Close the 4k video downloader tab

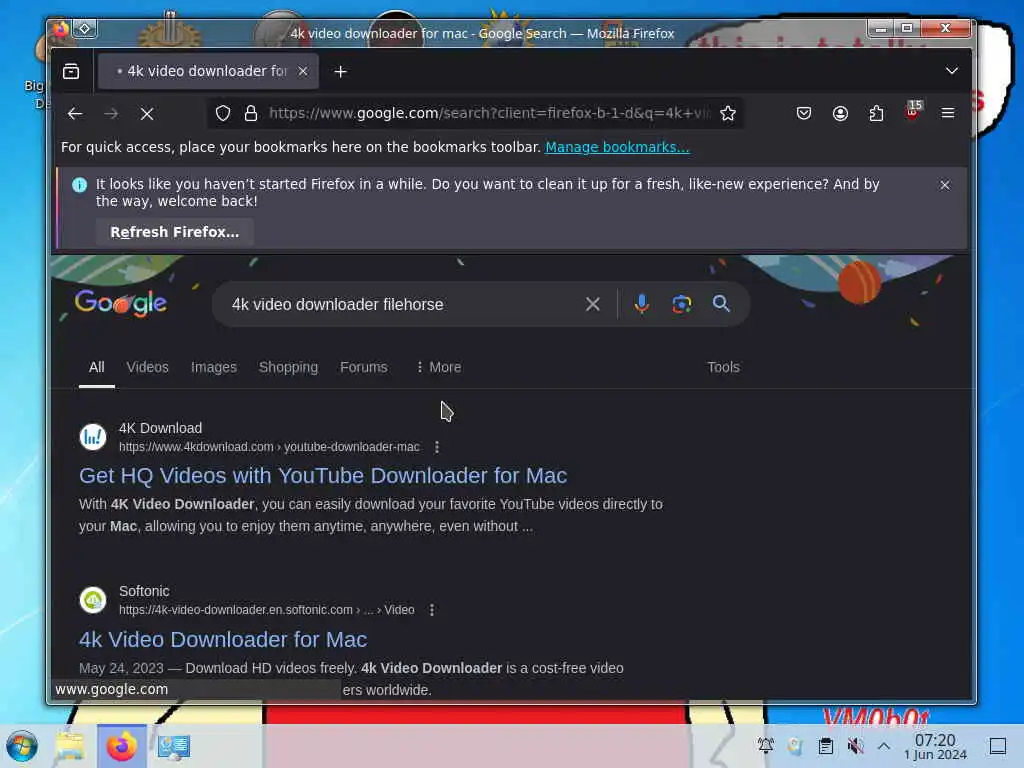tap(302, 71)
